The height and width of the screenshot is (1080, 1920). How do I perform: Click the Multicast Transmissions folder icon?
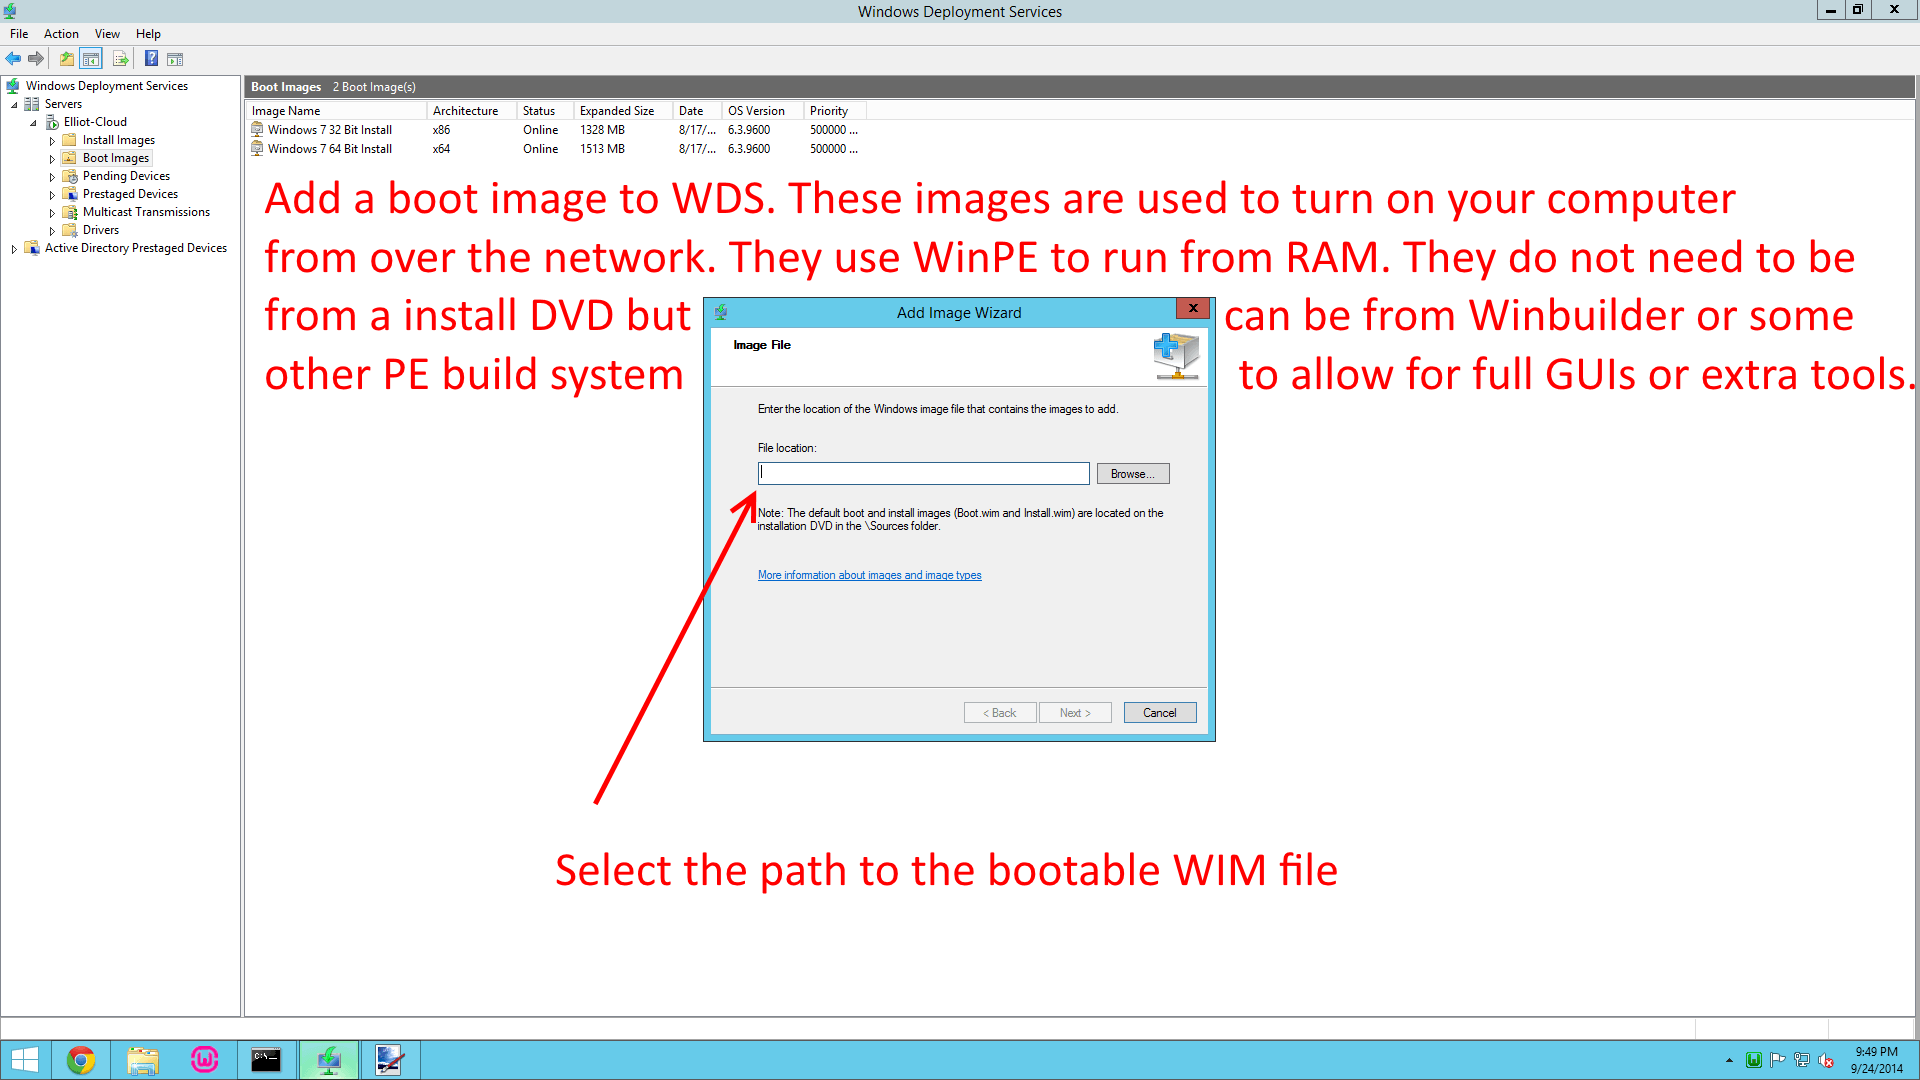(x=69, y=211)
